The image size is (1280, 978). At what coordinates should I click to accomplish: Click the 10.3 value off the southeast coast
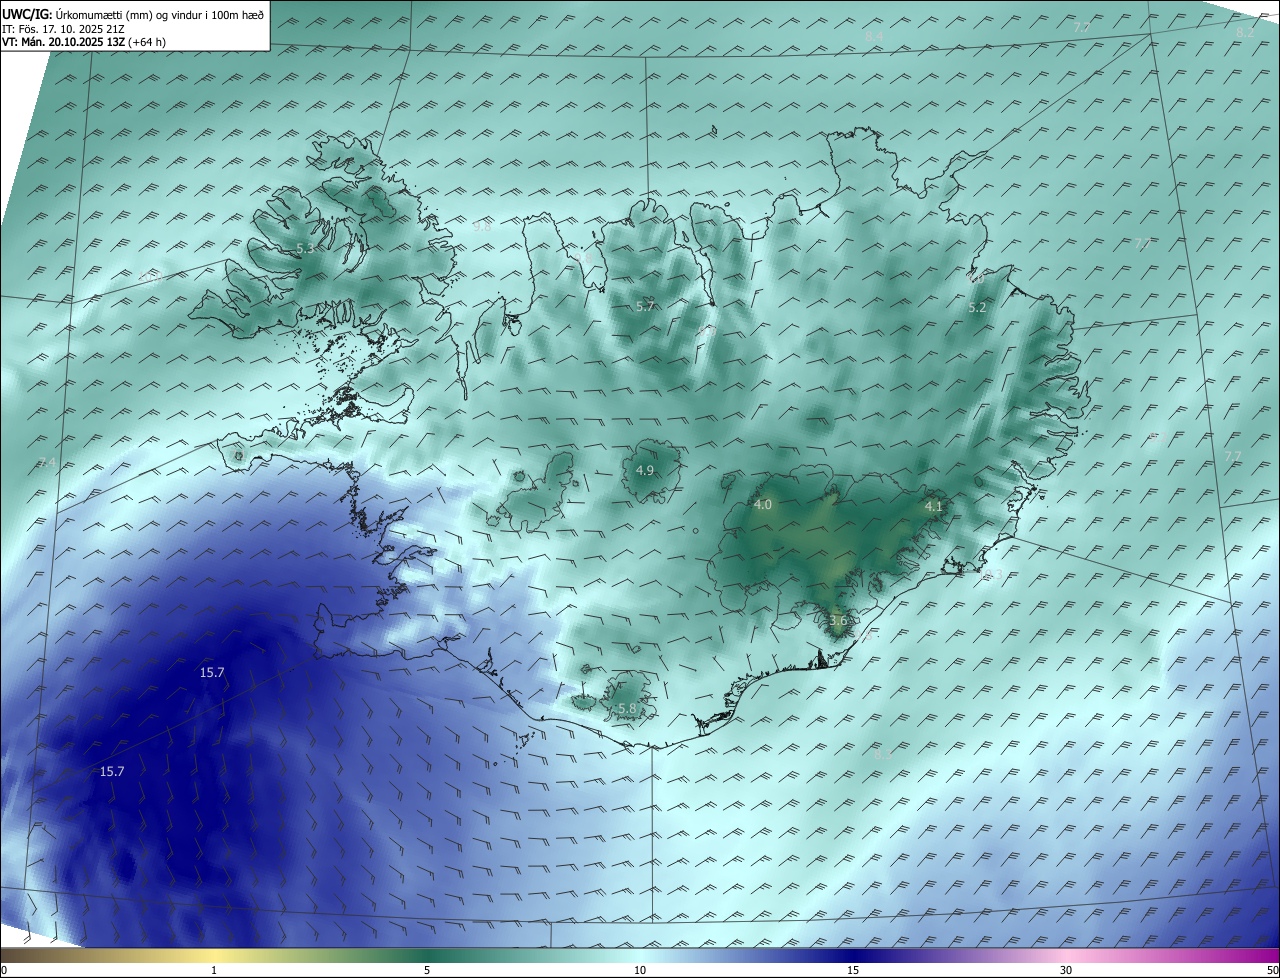tap(991, 574)
